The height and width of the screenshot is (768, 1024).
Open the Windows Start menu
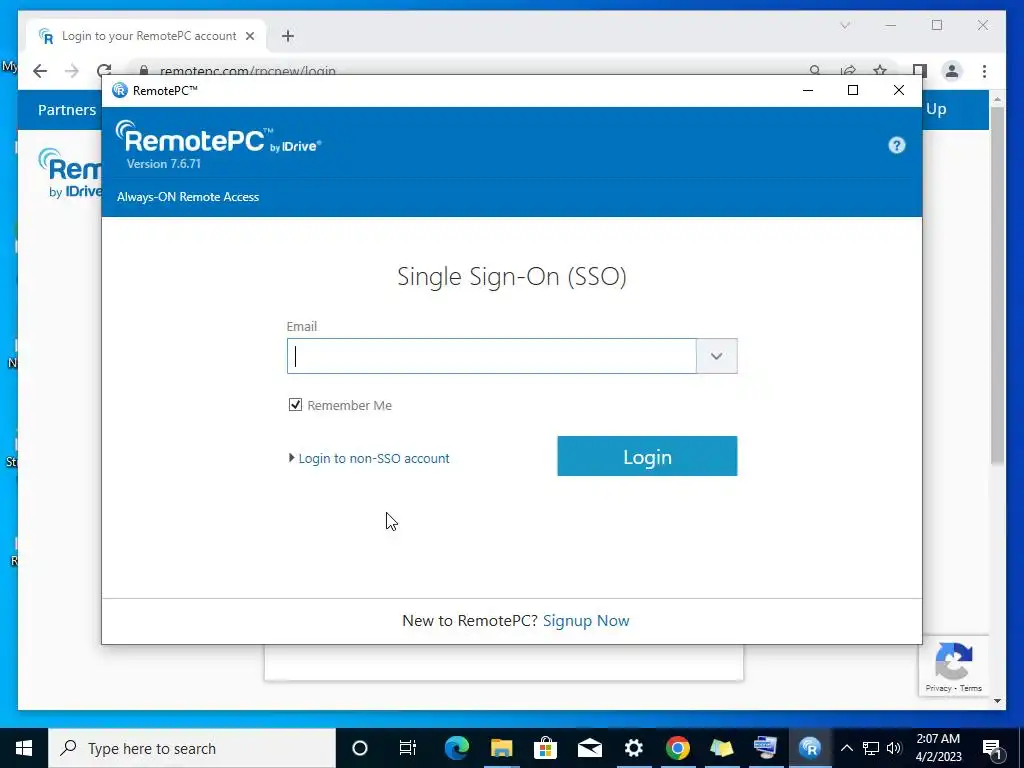tap(24, 748)
